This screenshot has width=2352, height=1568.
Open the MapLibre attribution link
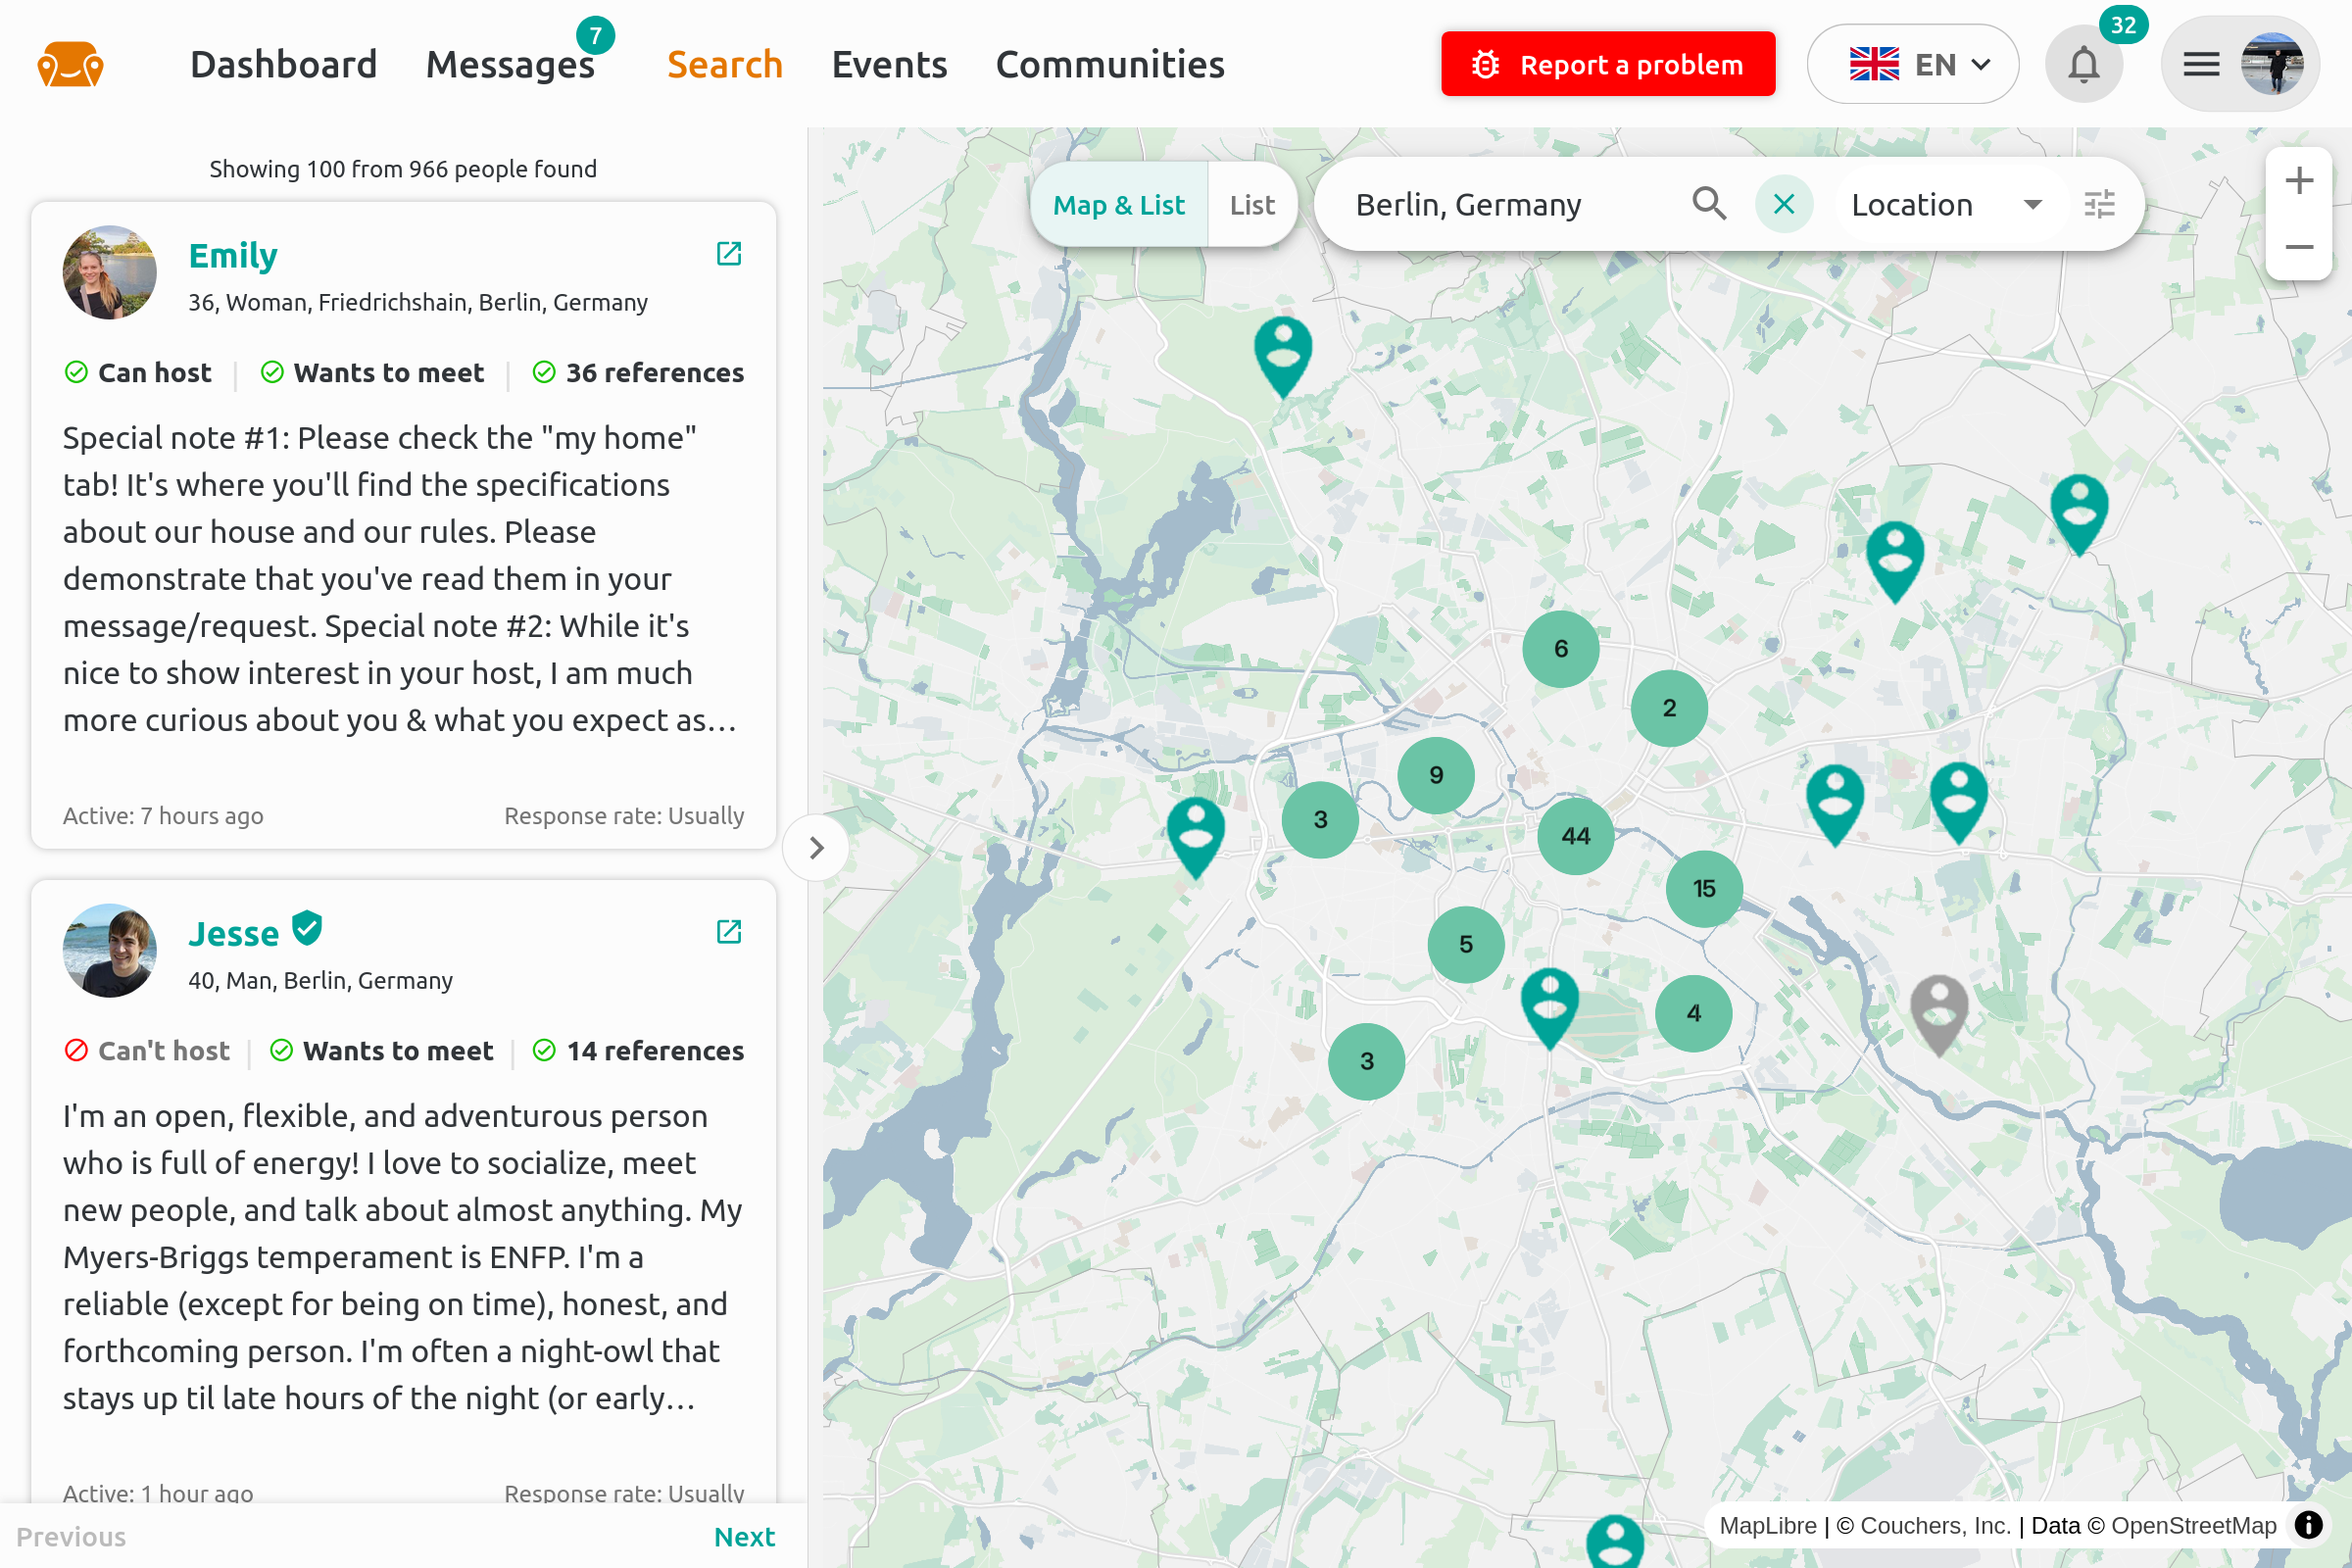[1767, 1526]
